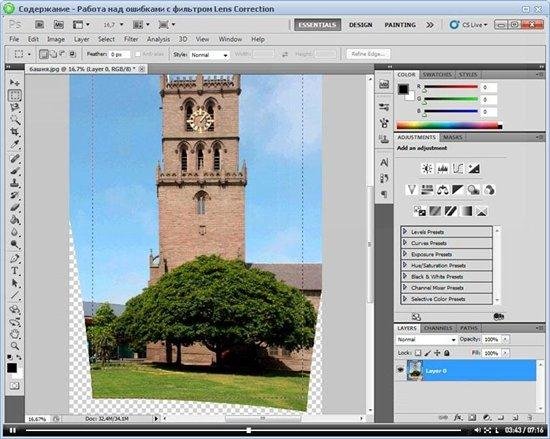
Task: Click the Refine Edge button
Action: 368,54
